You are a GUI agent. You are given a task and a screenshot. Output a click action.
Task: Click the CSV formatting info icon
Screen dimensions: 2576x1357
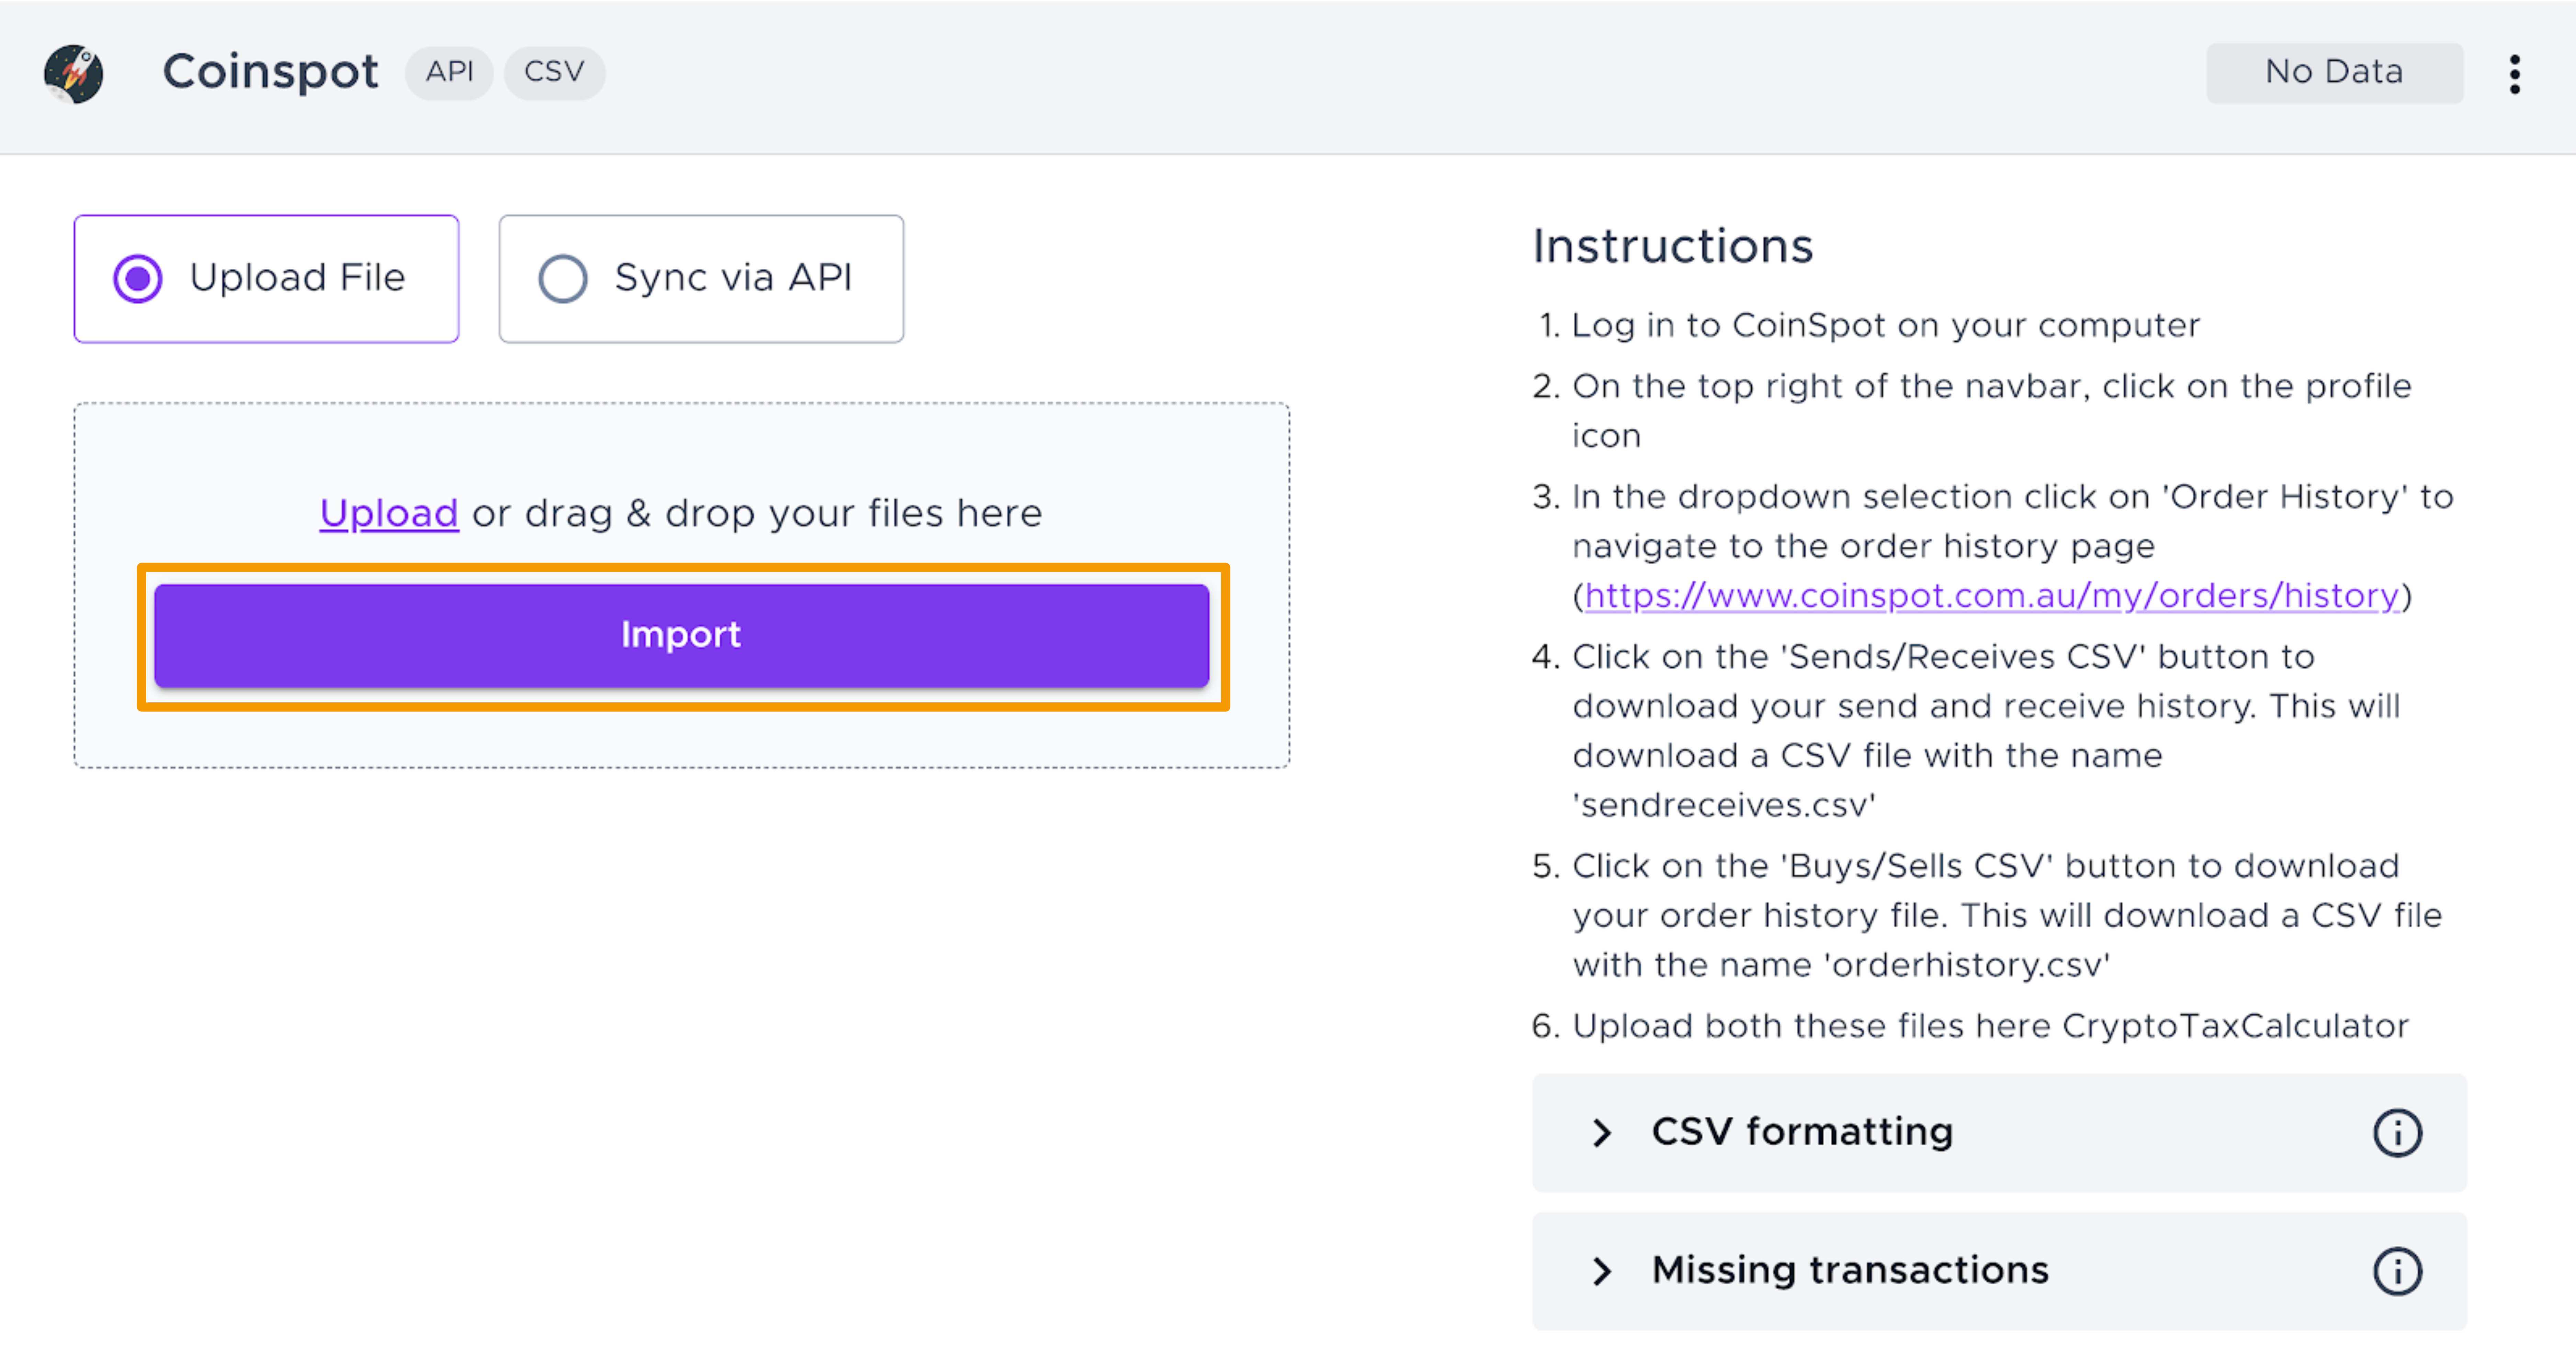coord(2397,1133)
